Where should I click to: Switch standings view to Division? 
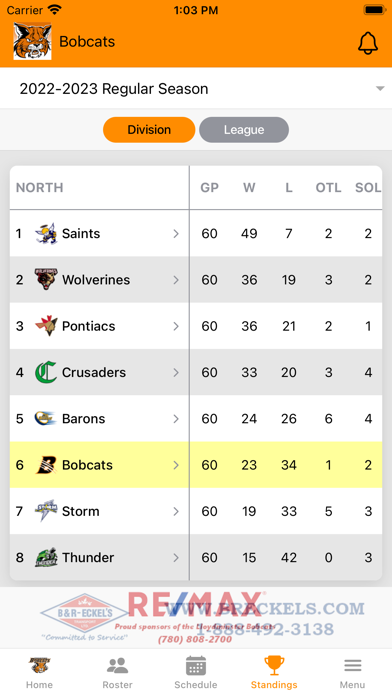149,130
